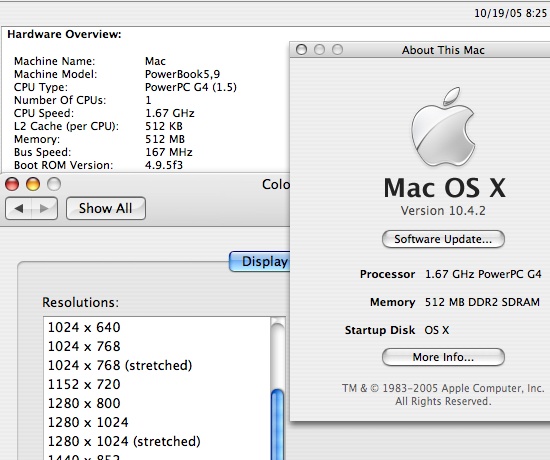Click the 1.67 GHz CPU Speed value
The width and height of the screenshot is (550, 460).
tap(170, 113)
